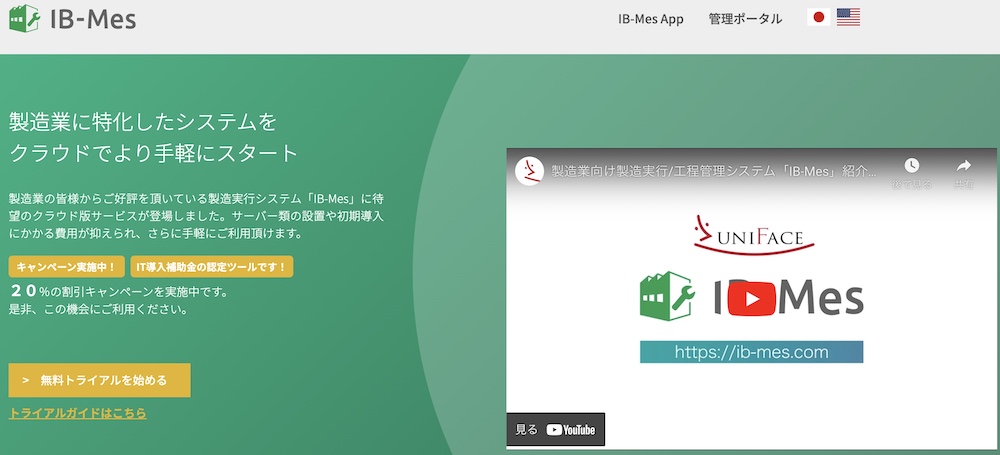Click the https://ib-mes.com banner in video

(x=751, y=352)
